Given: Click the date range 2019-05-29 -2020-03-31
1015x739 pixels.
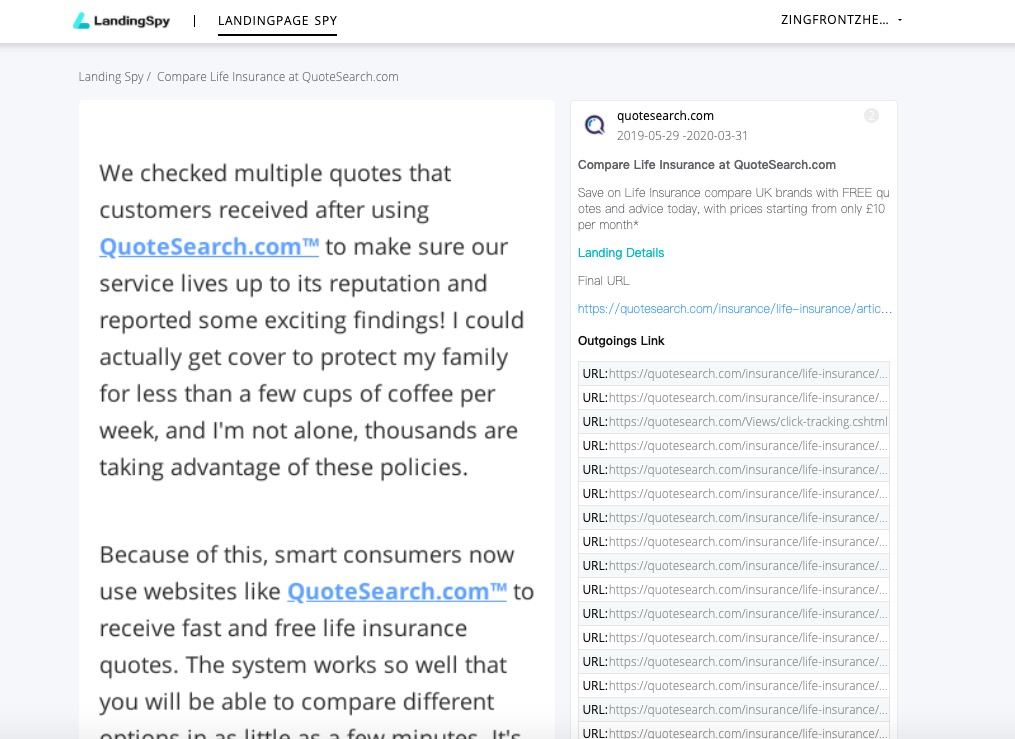Looking at the screenshot, I should coord(682,136).
